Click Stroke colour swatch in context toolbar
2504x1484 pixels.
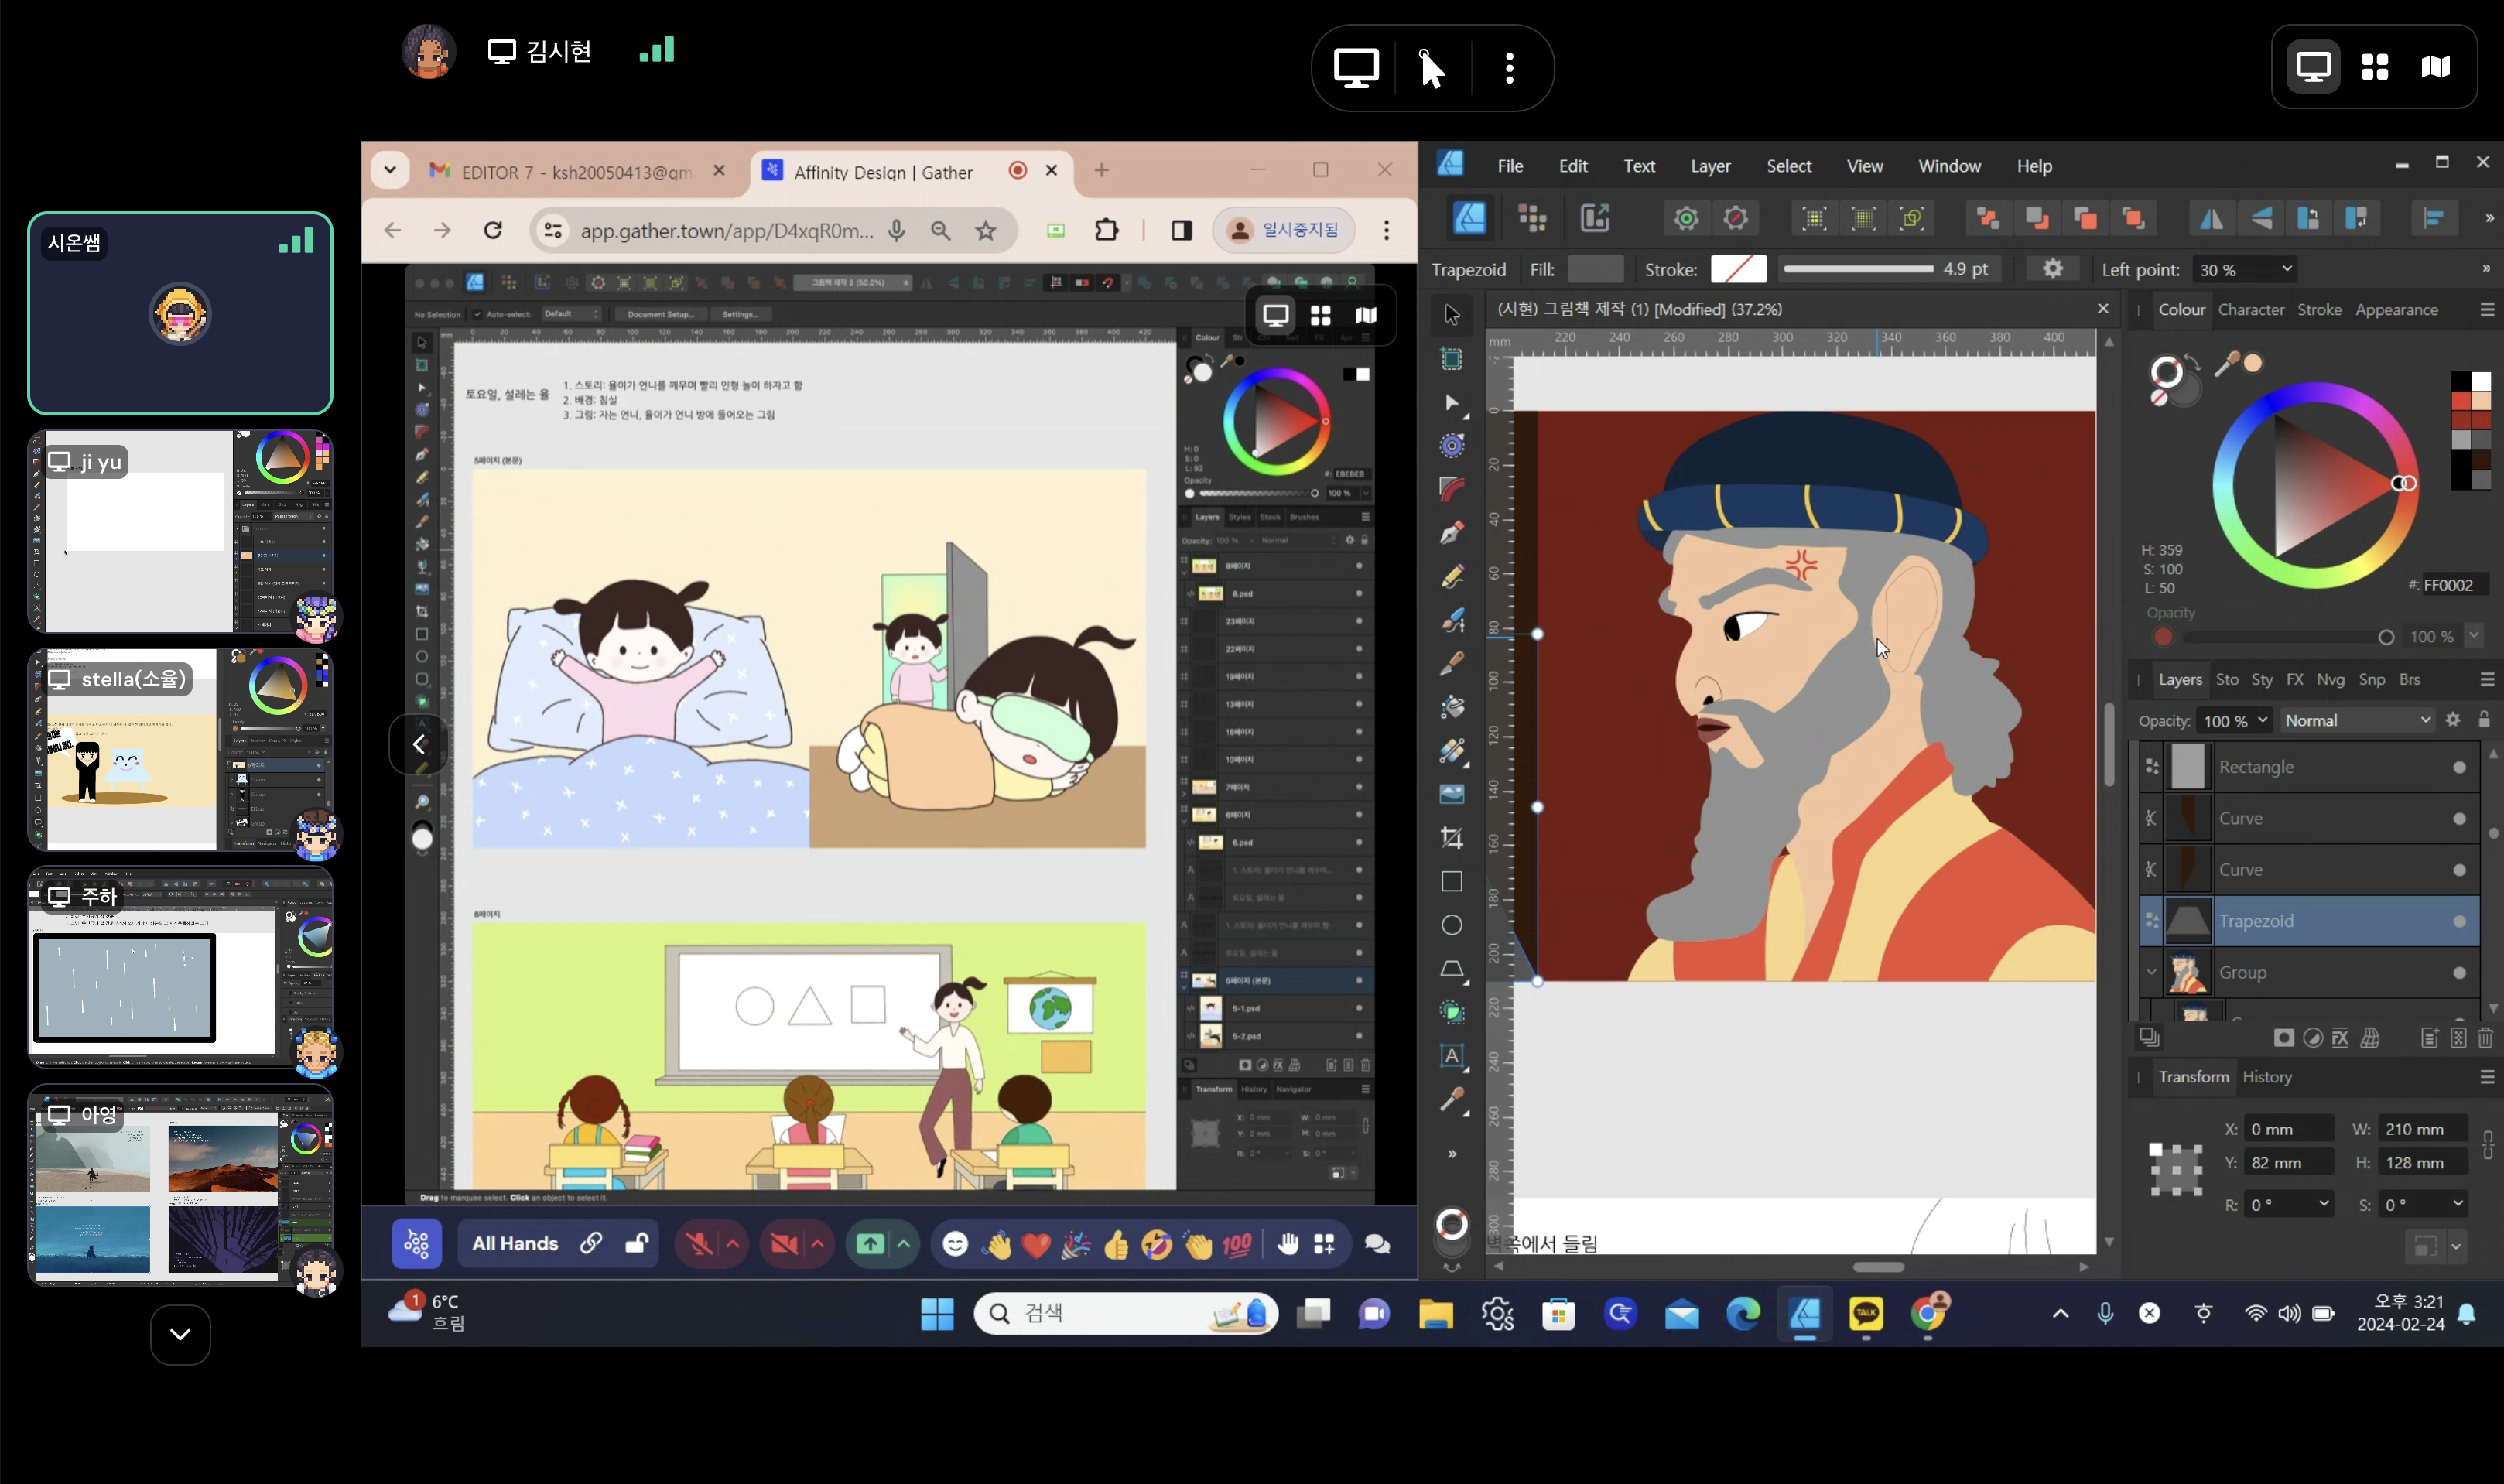[x=1738, y=269]
